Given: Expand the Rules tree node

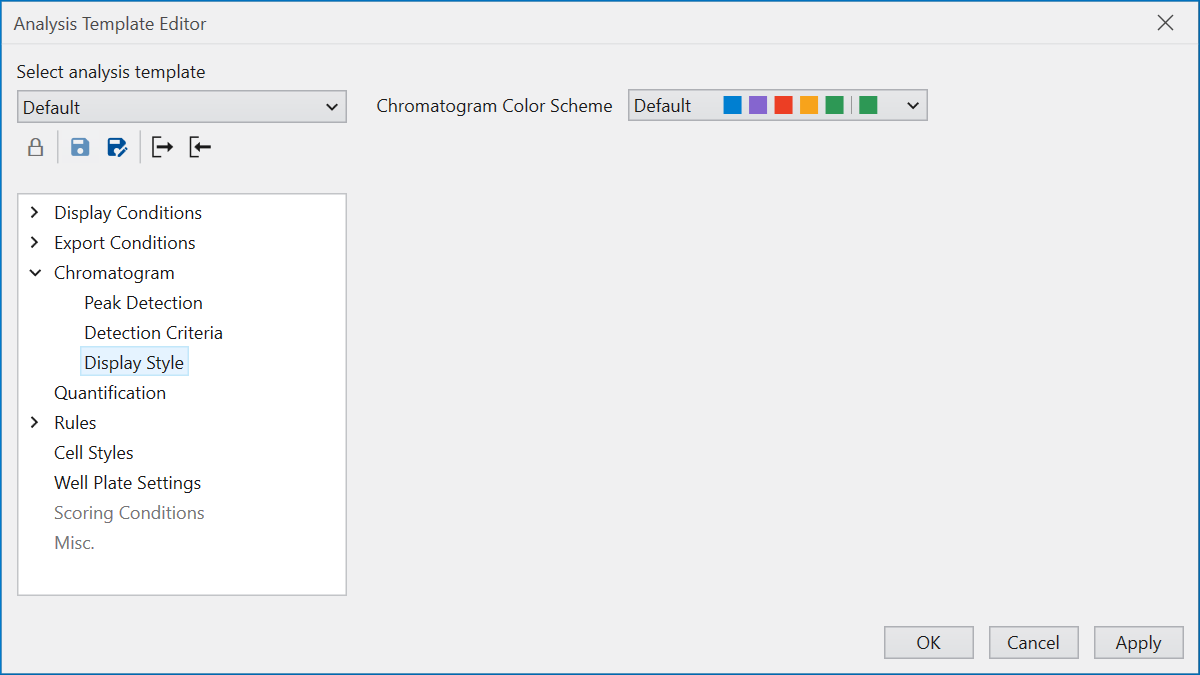Looking at the screenshot, I should point(35,422).
